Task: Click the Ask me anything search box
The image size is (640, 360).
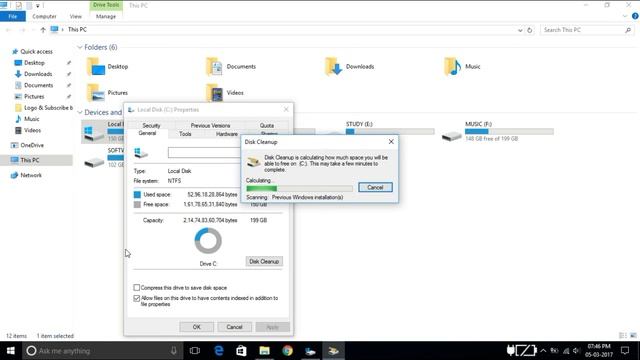Action: (x=103, y=351)
